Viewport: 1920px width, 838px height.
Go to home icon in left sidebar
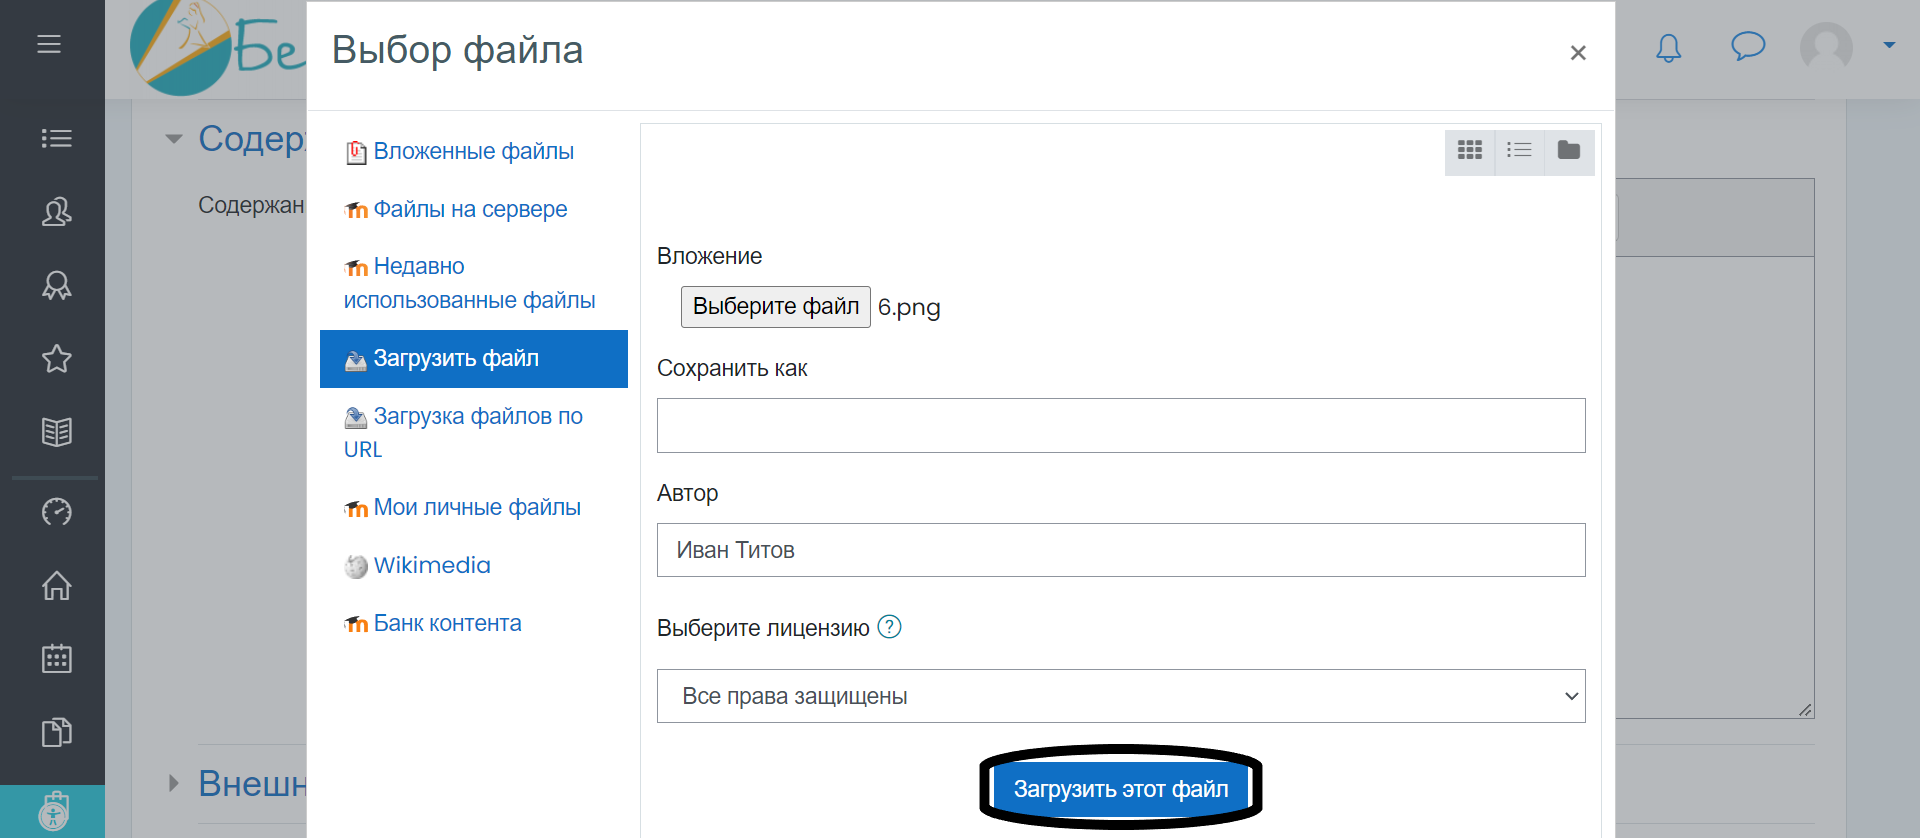[x=56, y=585]
